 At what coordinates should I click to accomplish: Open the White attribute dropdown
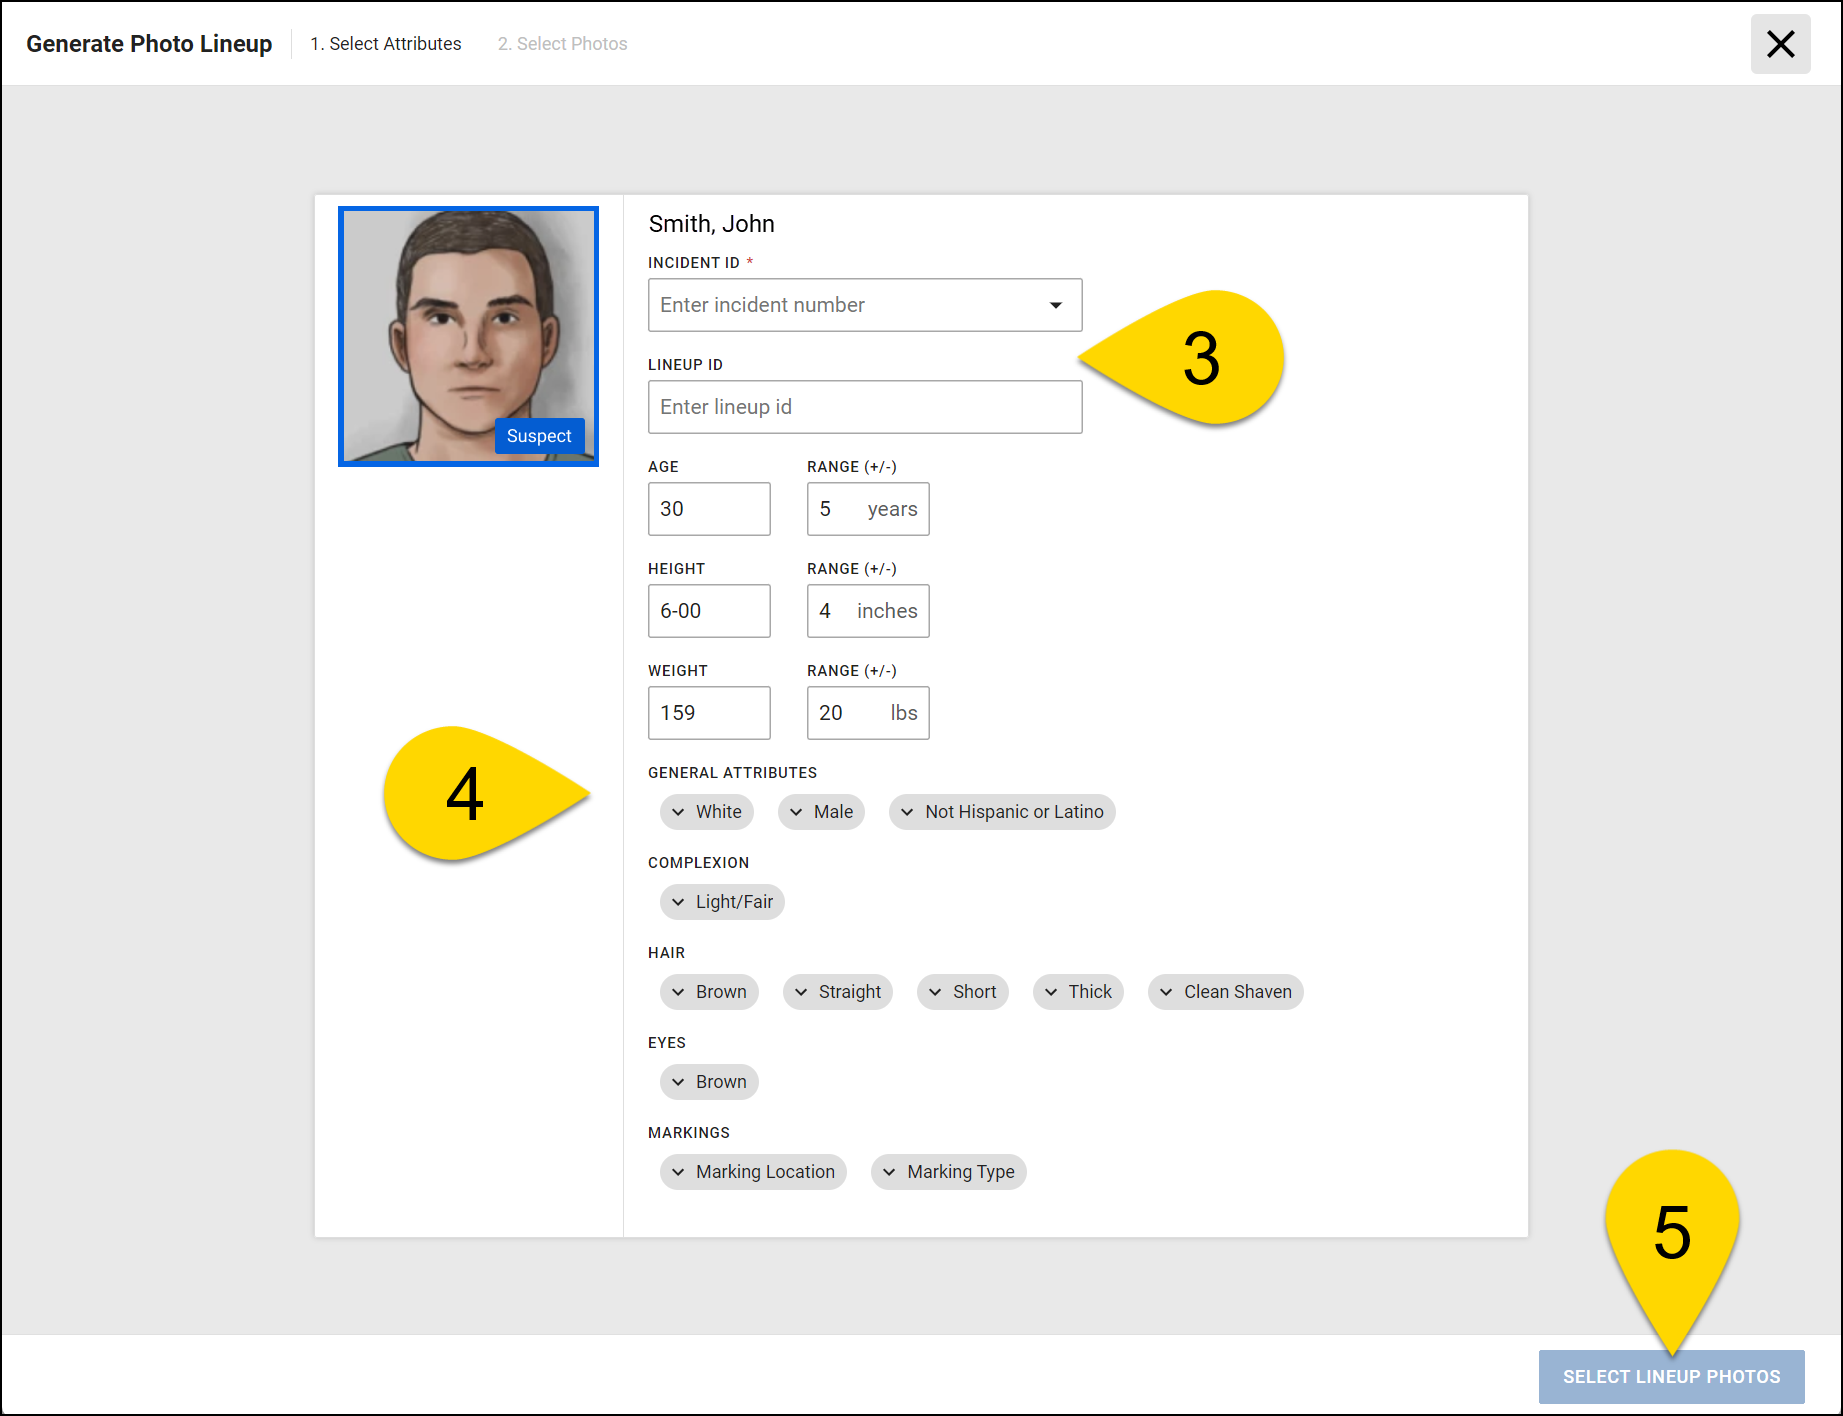pos(706,811)
